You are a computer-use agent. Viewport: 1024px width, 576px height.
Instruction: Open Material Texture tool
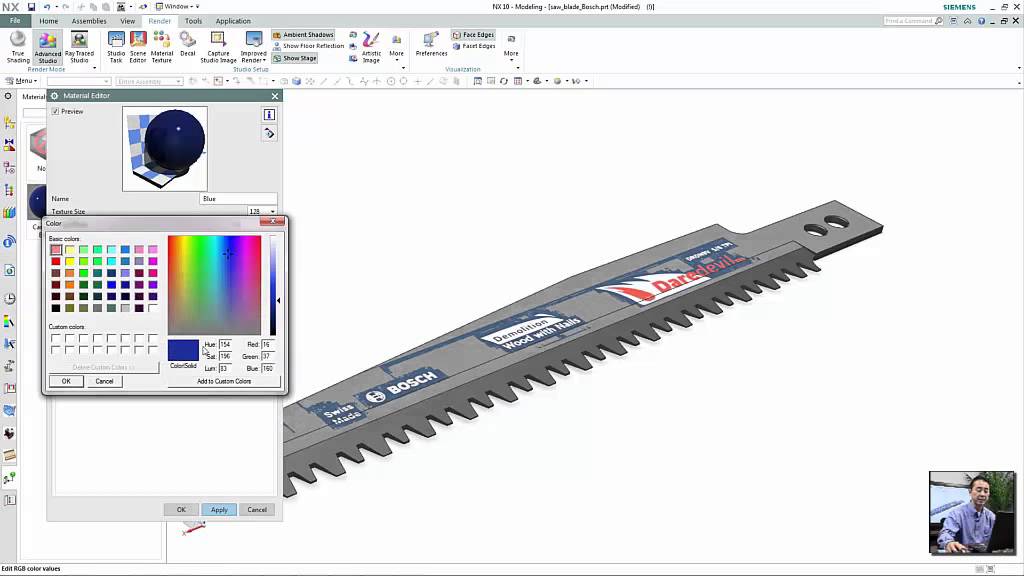[x=161, y=47]
